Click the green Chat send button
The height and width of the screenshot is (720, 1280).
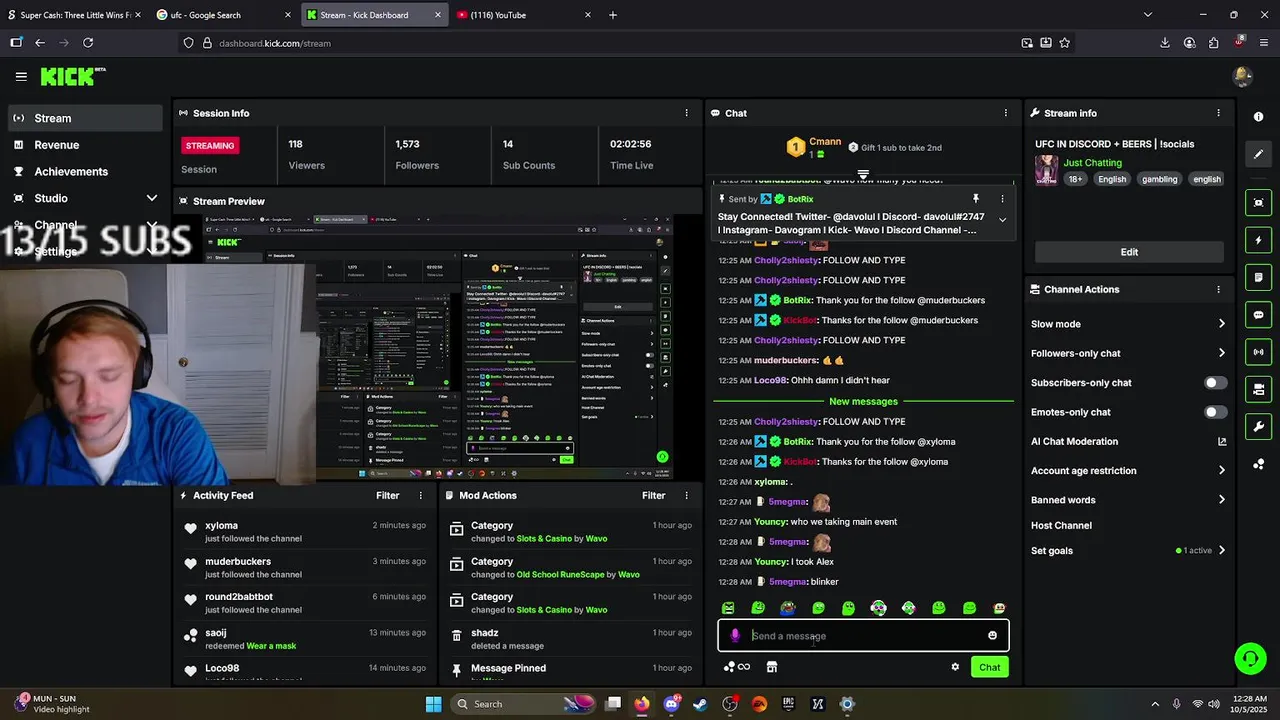(x=989, y=667)
